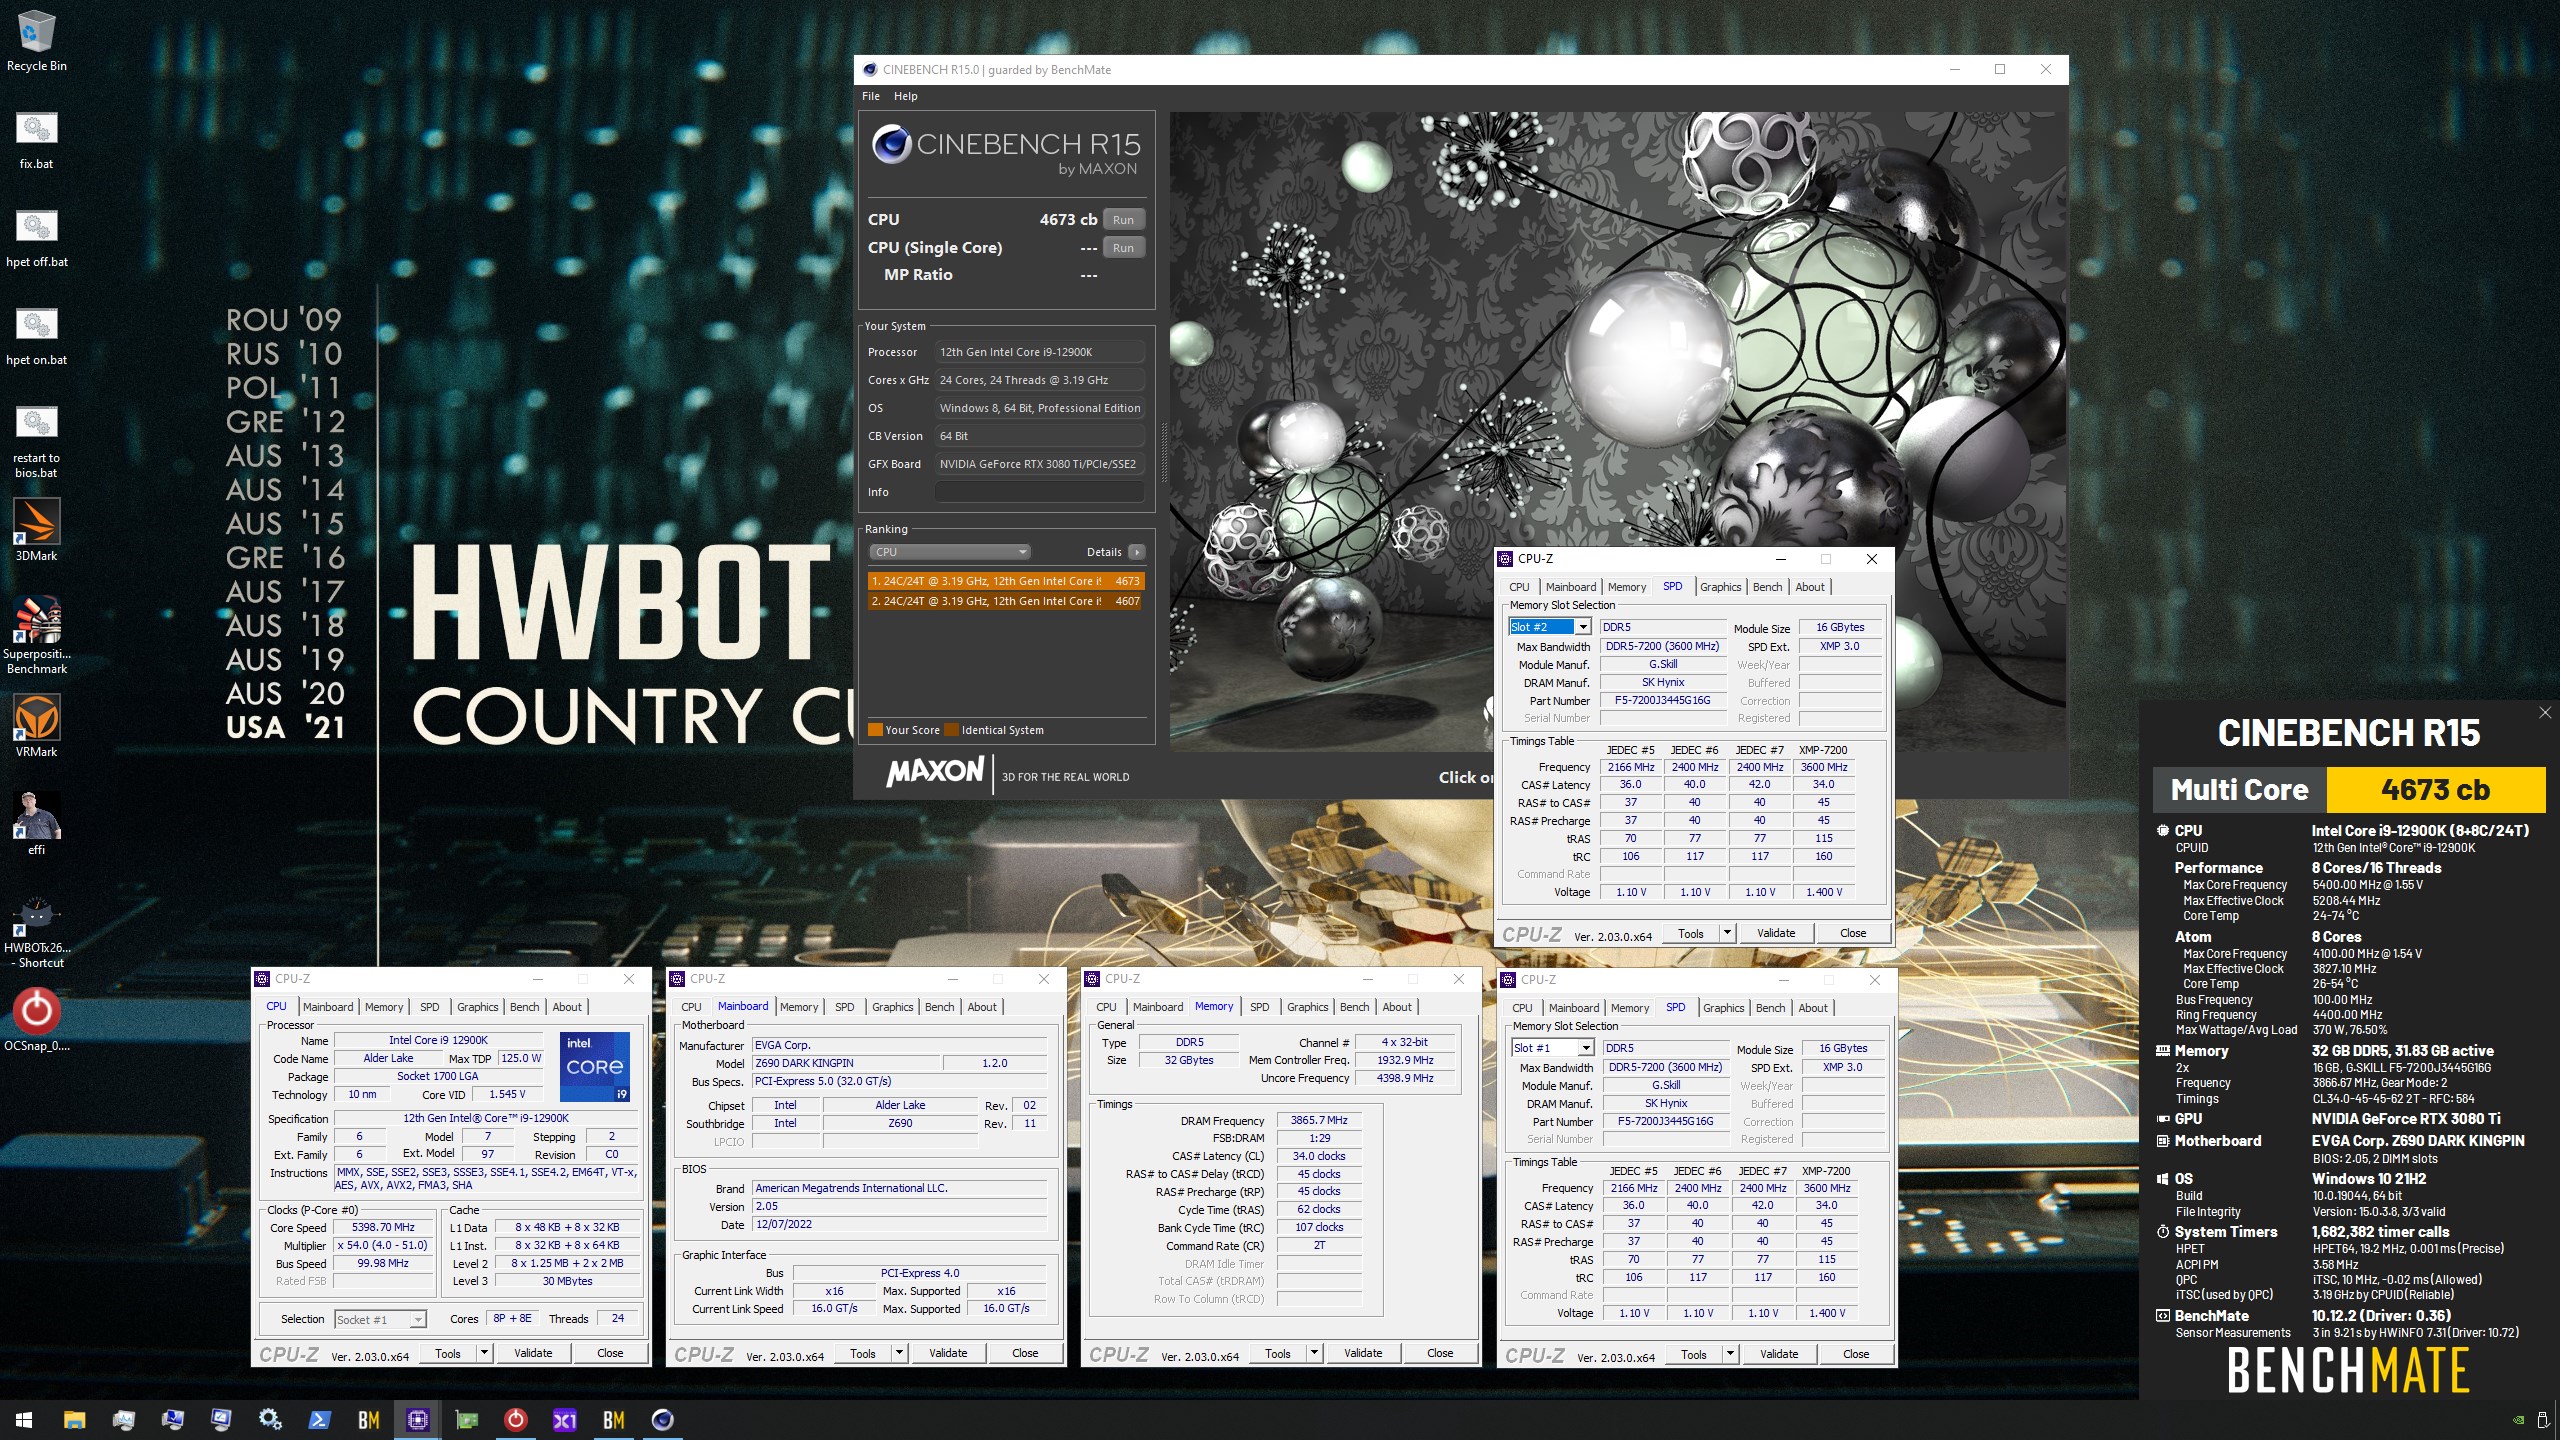Open About tab in Slot #2 SPD window
2560x1440 pixels.
(1810, 587)
